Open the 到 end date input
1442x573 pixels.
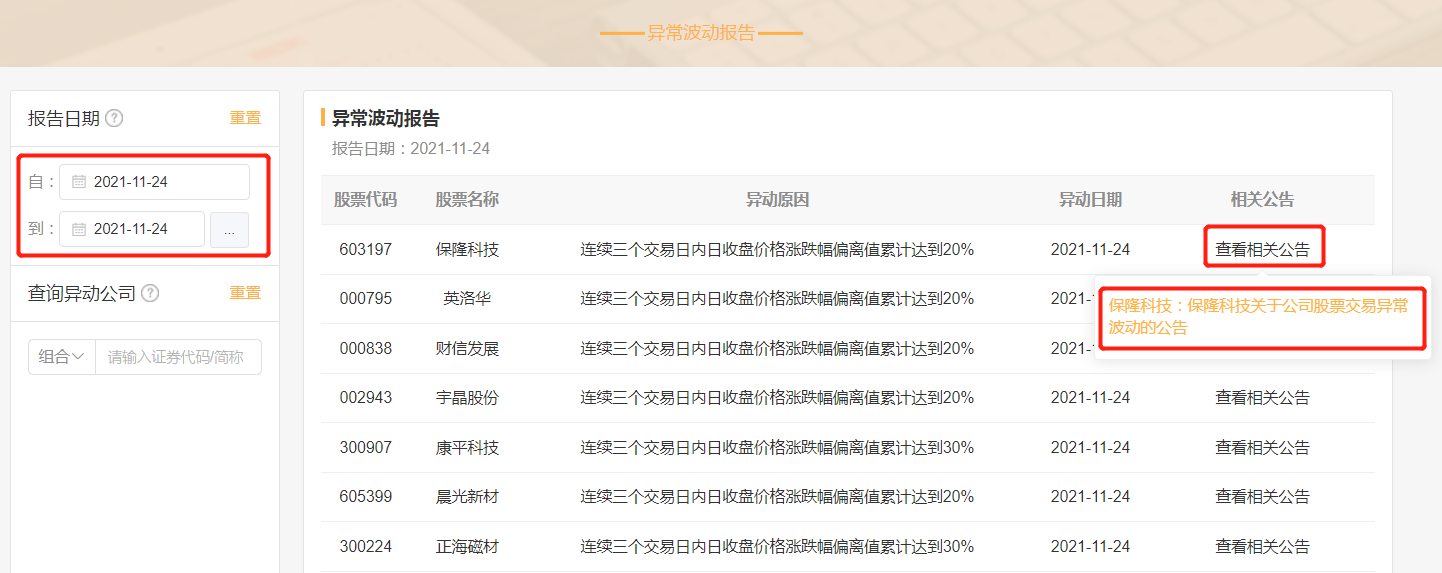point(132,229)
